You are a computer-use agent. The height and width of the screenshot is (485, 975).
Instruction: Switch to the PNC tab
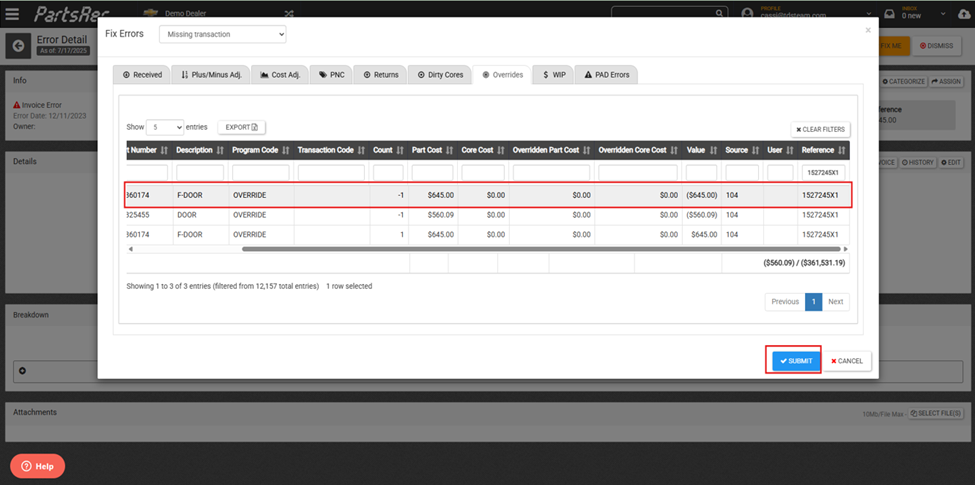[x=331, y=75]
